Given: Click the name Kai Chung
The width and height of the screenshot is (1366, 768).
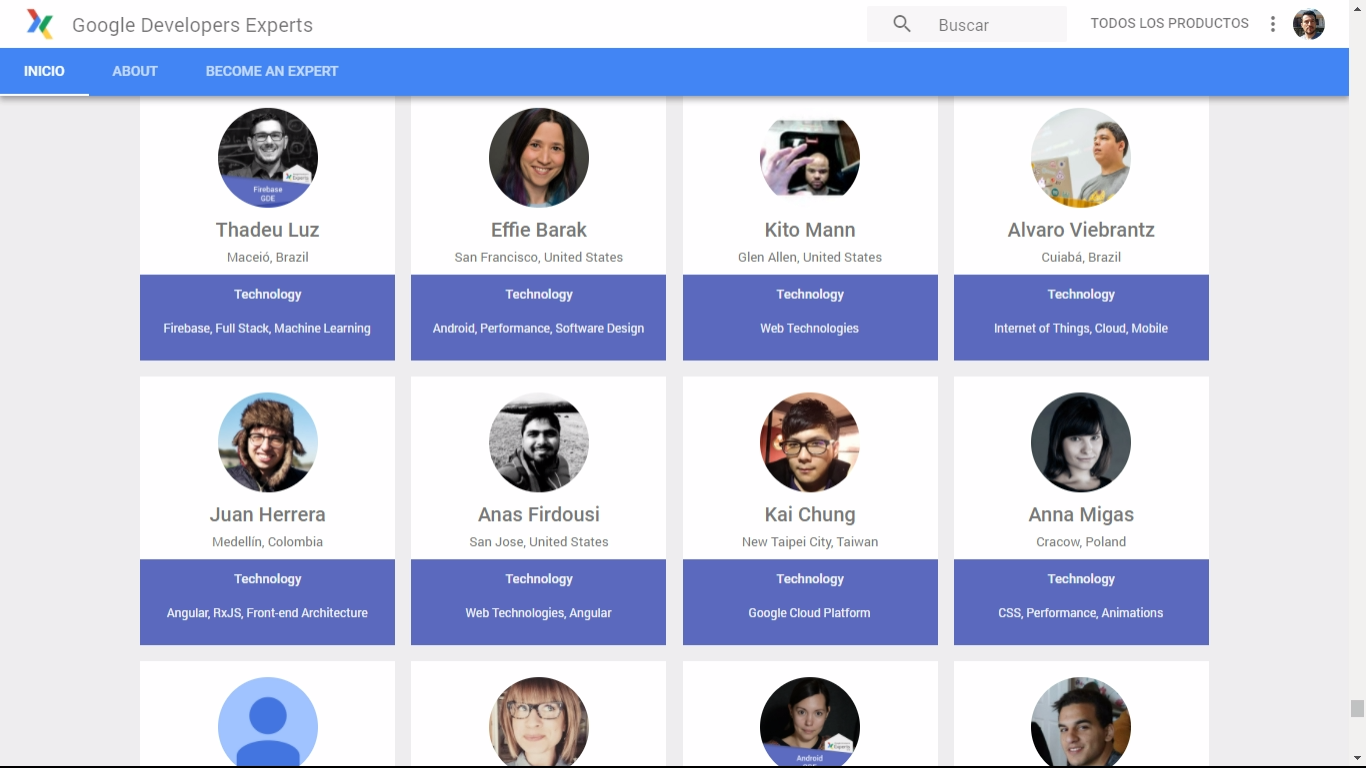Looking at the screenshot, I should (x=810, y=515).
